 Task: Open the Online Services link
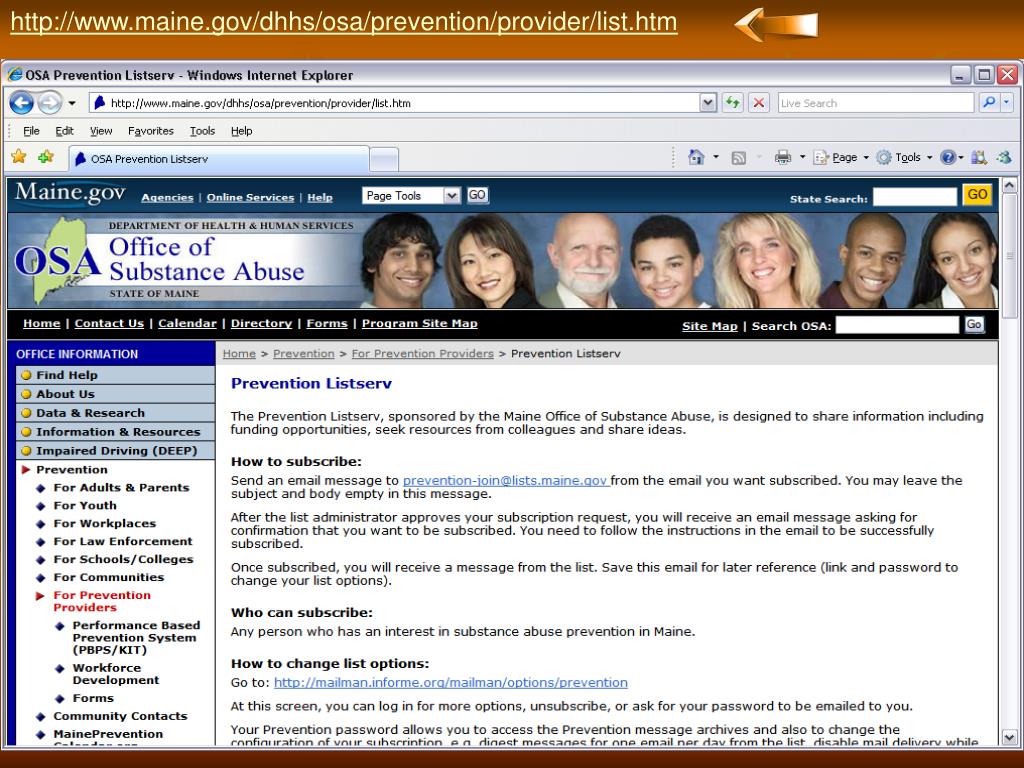250,197
